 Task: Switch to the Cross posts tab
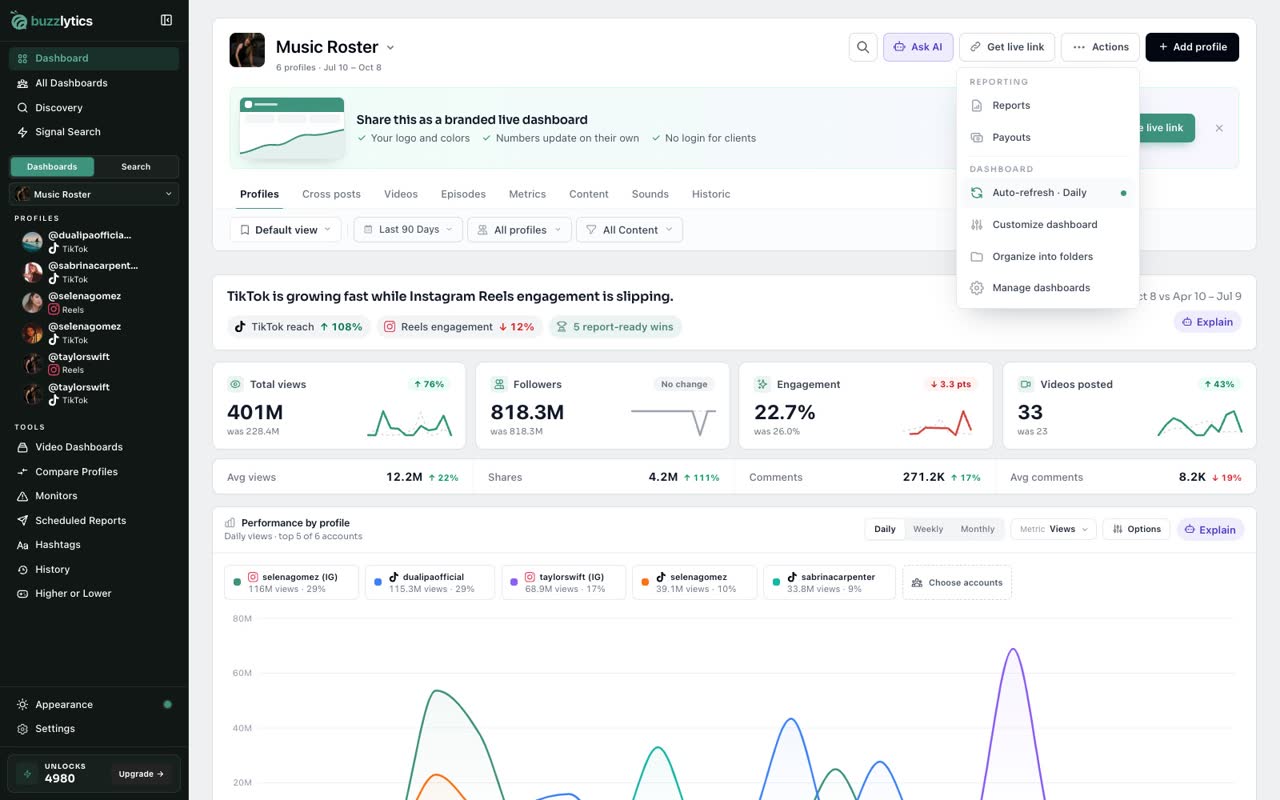(x=331, y=194)
